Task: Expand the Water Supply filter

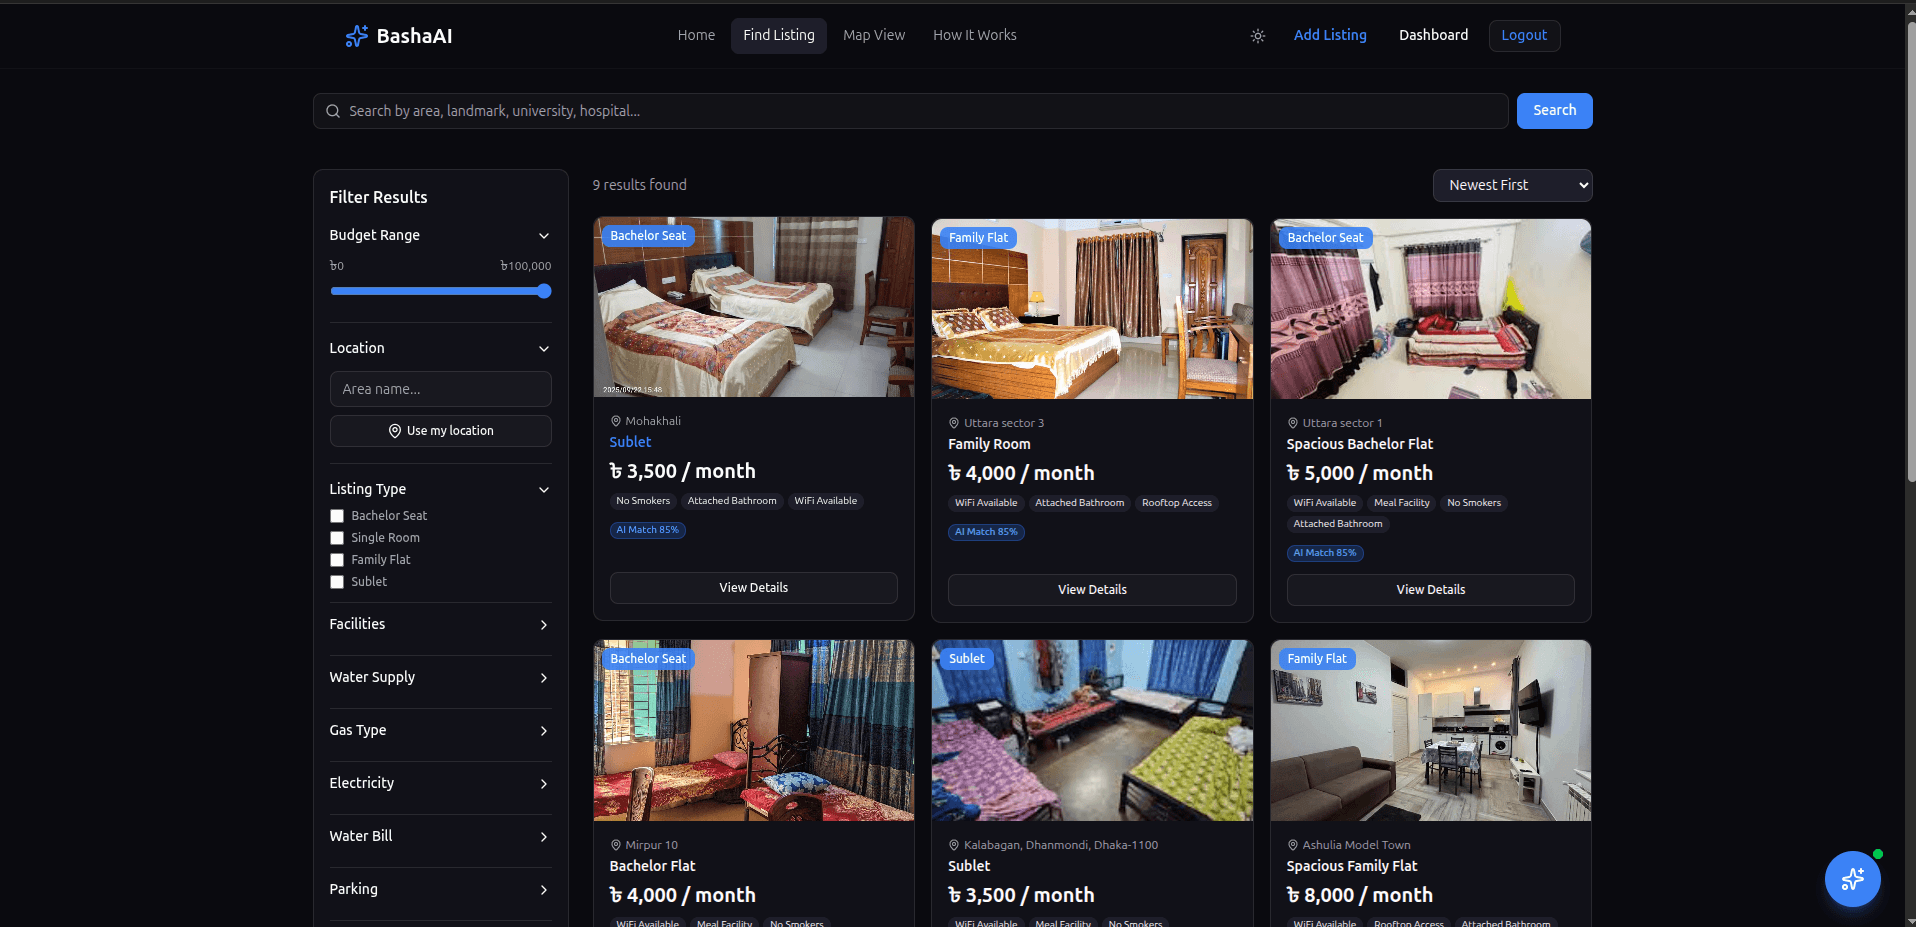Action: coord(440,677)
